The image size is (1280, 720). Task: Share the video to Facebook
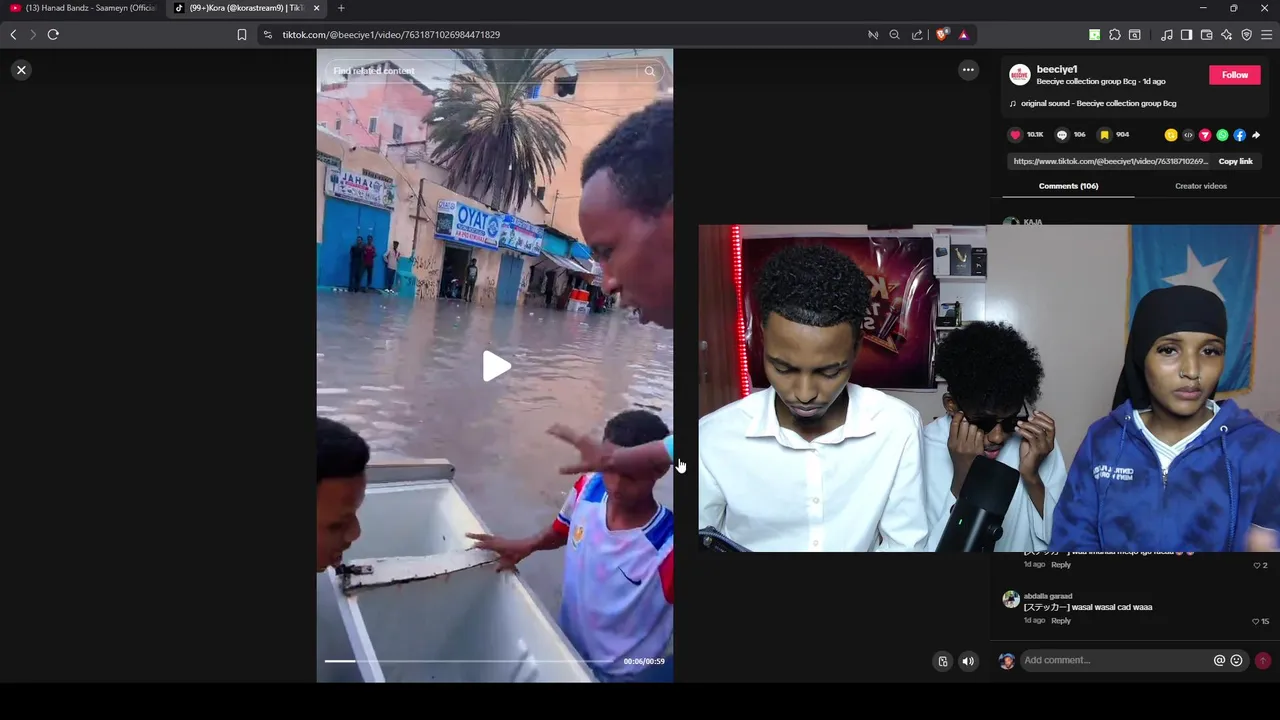click(x=1239, y=135)
